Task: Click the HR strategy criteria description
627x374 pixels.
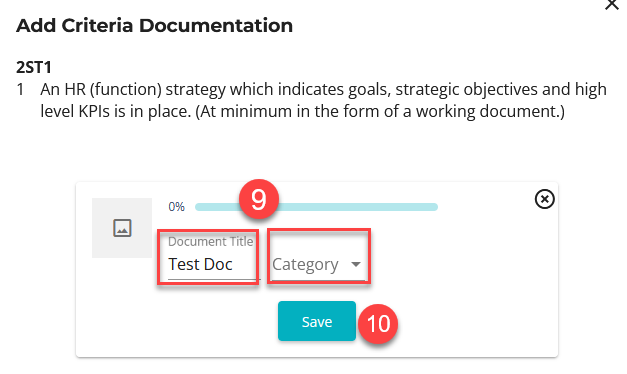Action: click(323, 100)
